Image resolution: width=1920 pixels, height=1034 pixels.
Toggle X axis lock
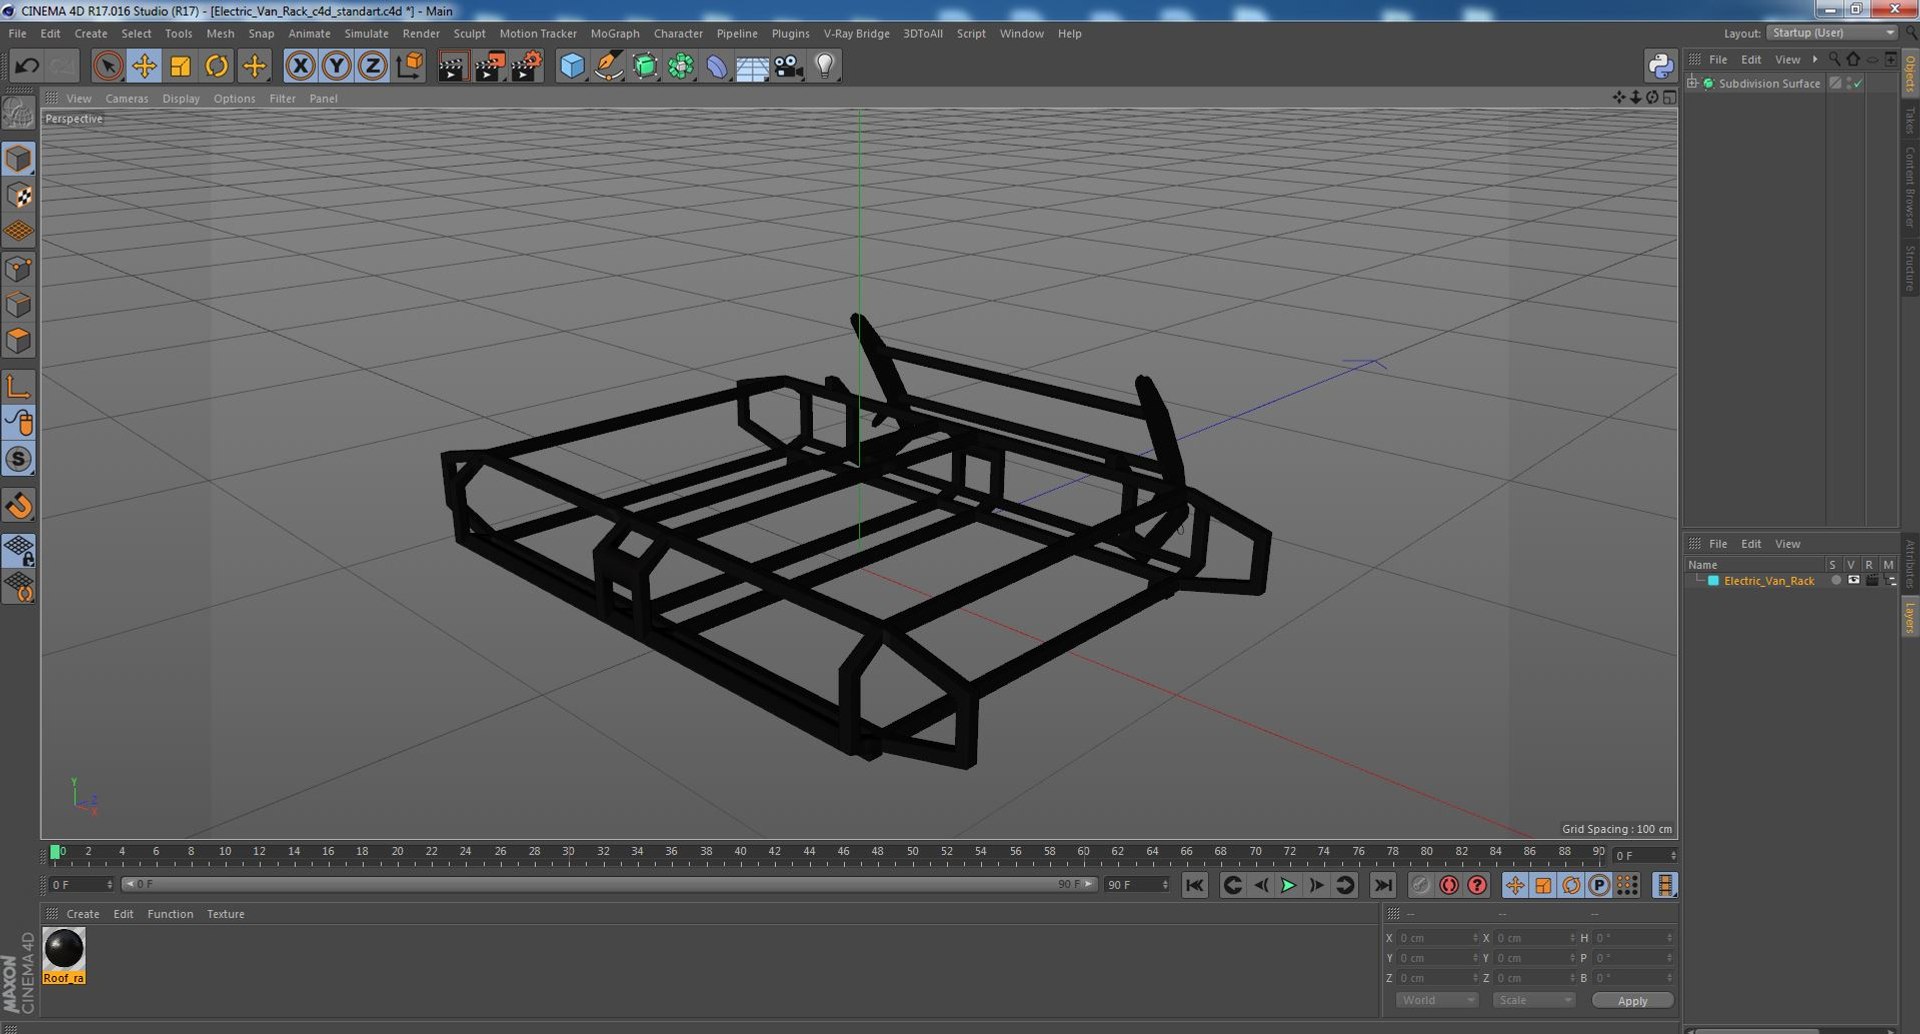300,66
